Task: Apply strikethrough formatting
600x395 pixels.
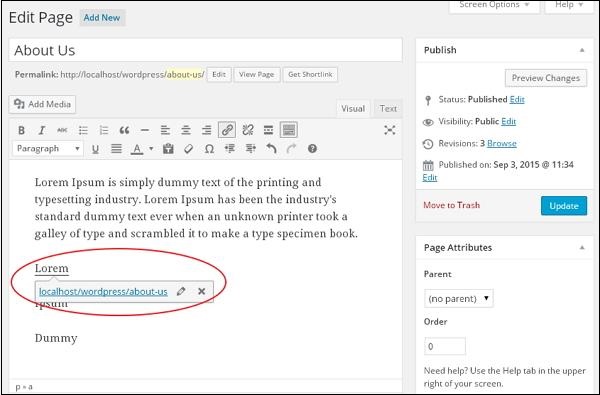Action: tap(62, 131)
